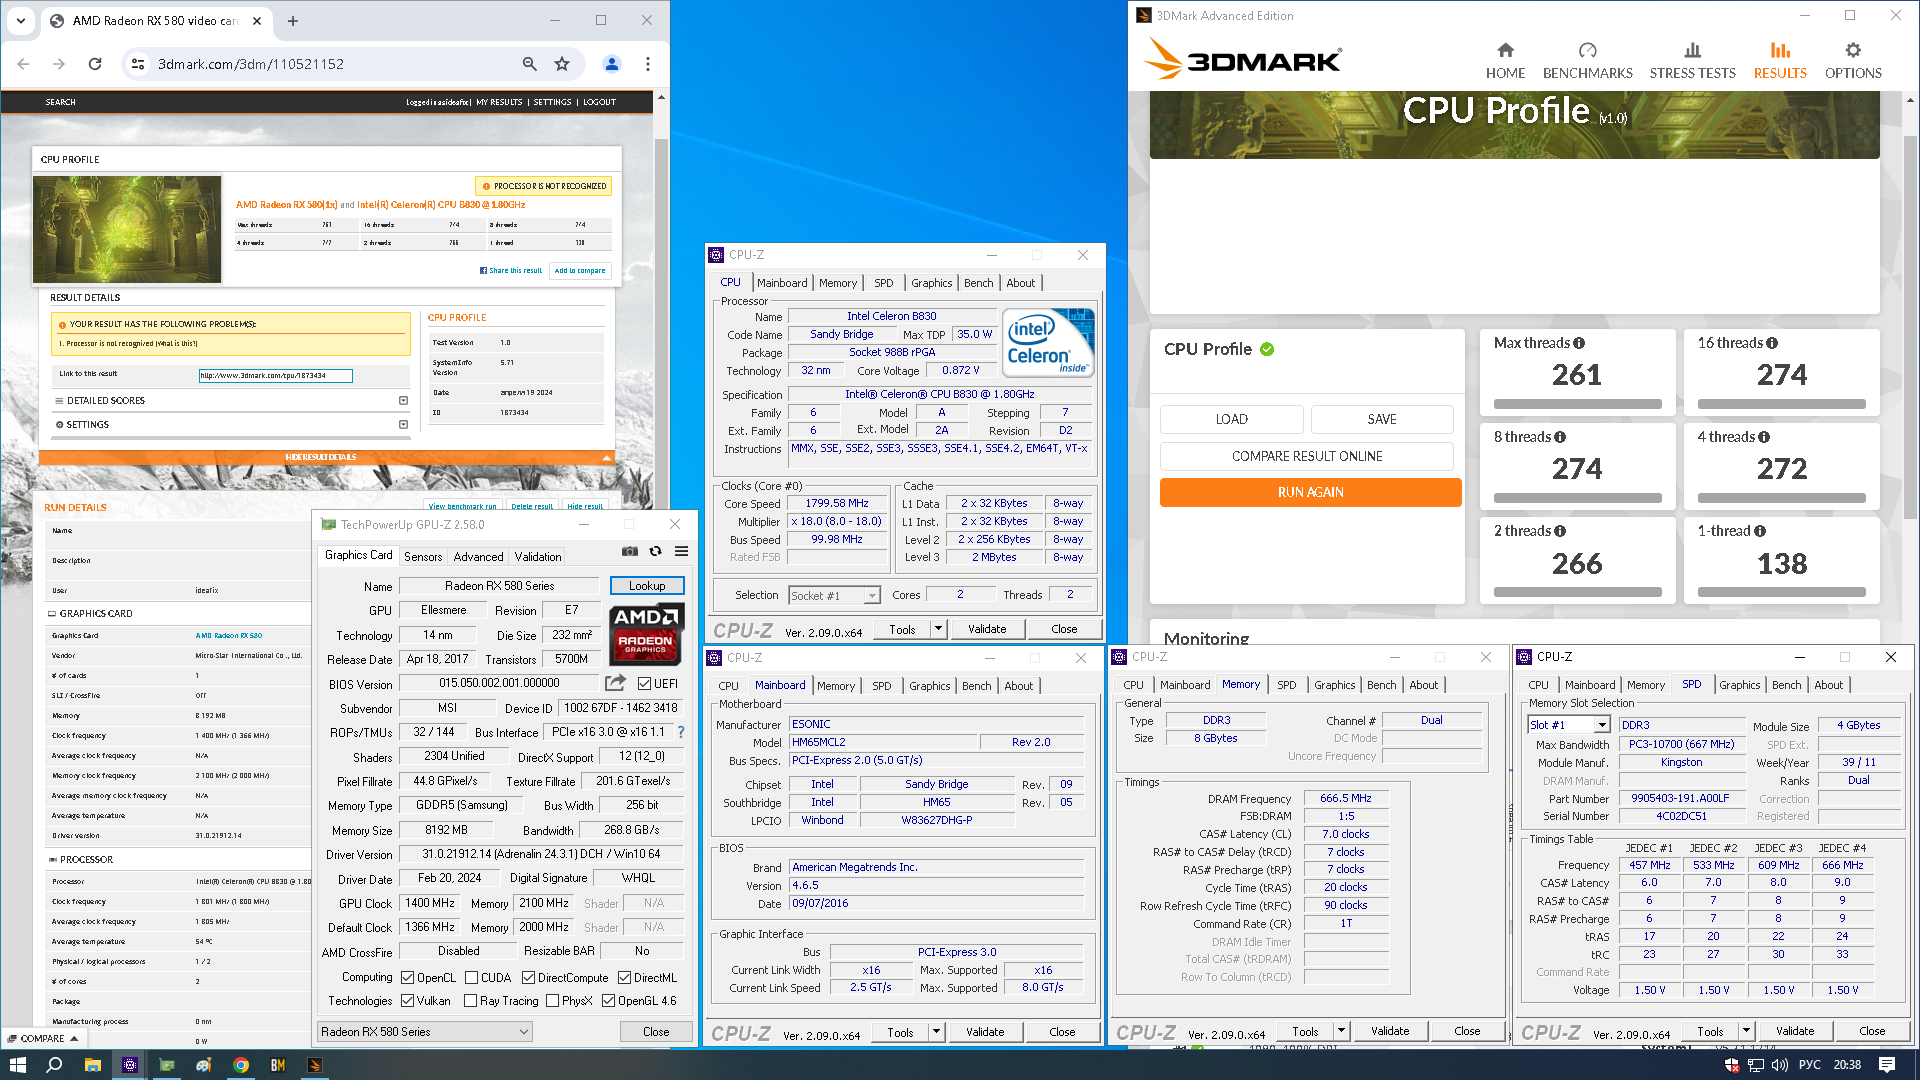Toggle the OpenCL checkbox
The width and height of the screenshot is (1920, 1080).
[407, 978]
